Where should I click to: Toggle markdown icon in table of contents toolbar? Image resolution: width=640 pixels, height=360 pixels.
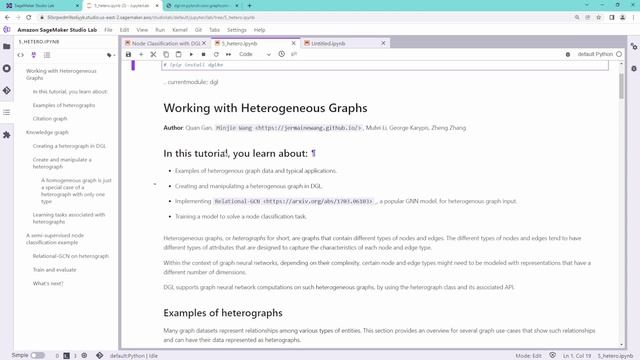pyautogui.click(x=33, y=55)
